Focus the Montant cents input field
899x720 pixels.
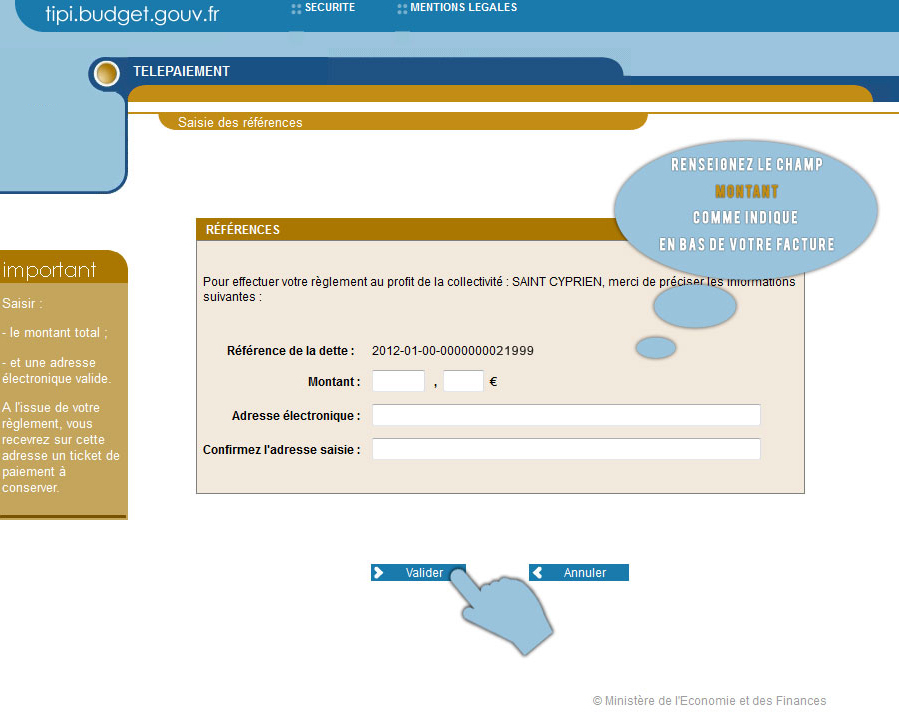tap(463, 381)
